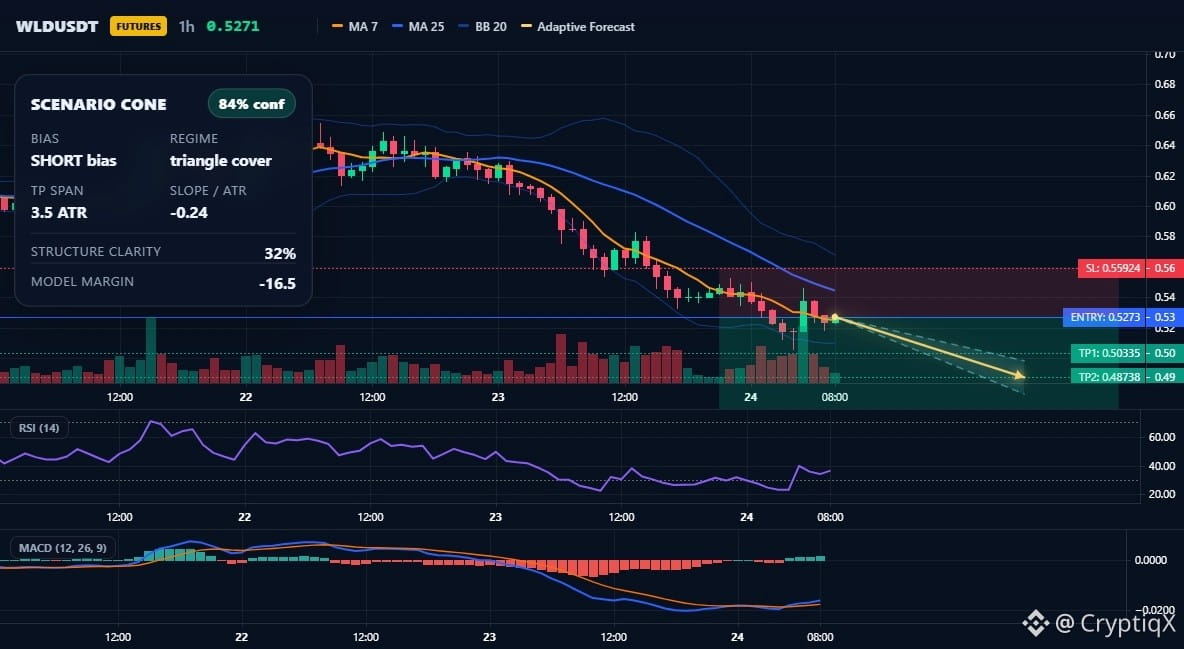Toggle the MA 7 legend entry
The height and width of the screenshot is (649, 1184).
click(355, 26)
